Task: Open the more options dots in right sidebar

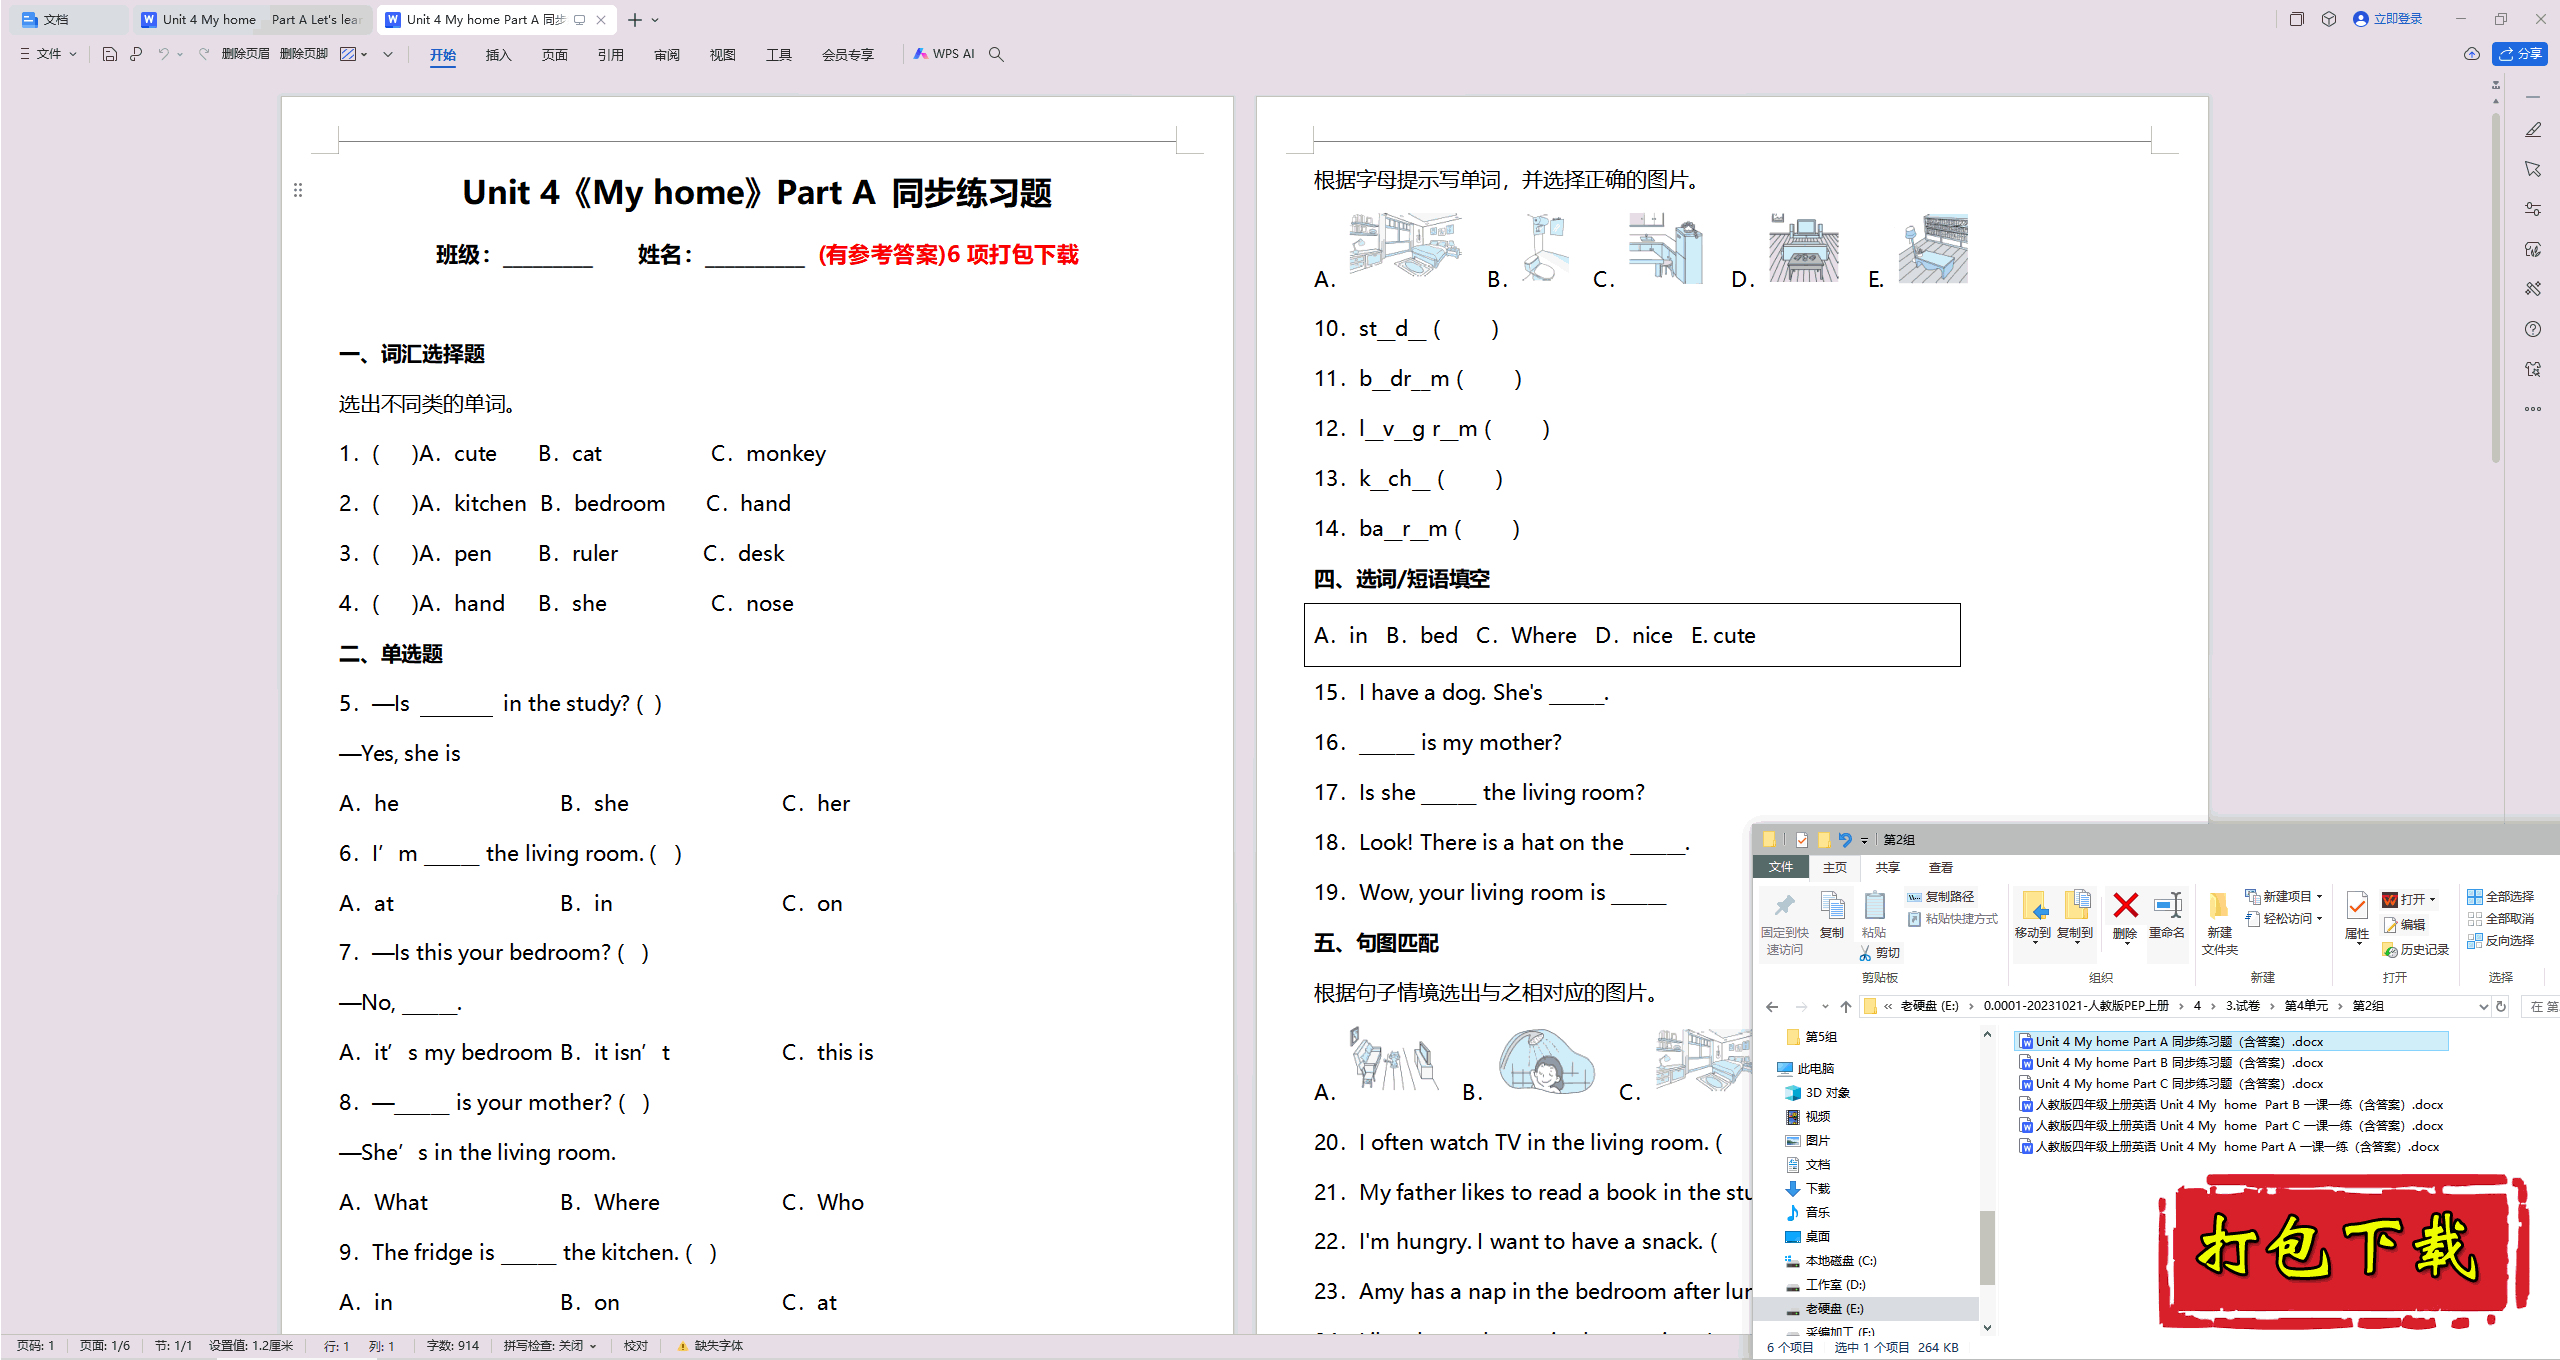Action: pyautogui.click(x=2533, y=408)
